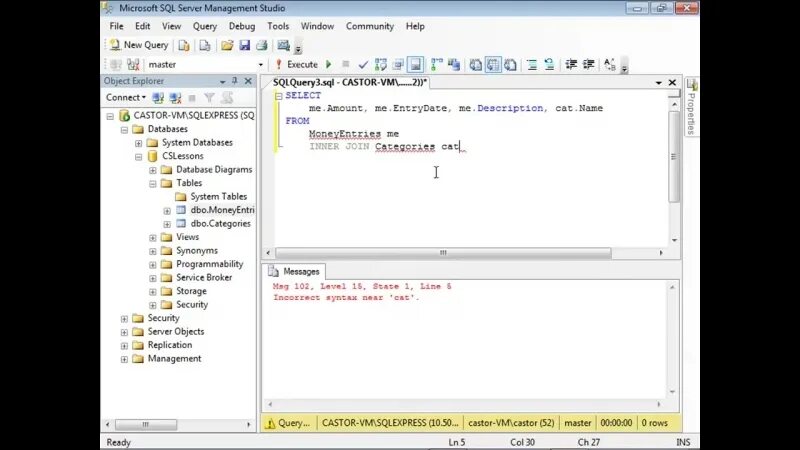
Task: Comment out the selected lines
Action: 532,64
